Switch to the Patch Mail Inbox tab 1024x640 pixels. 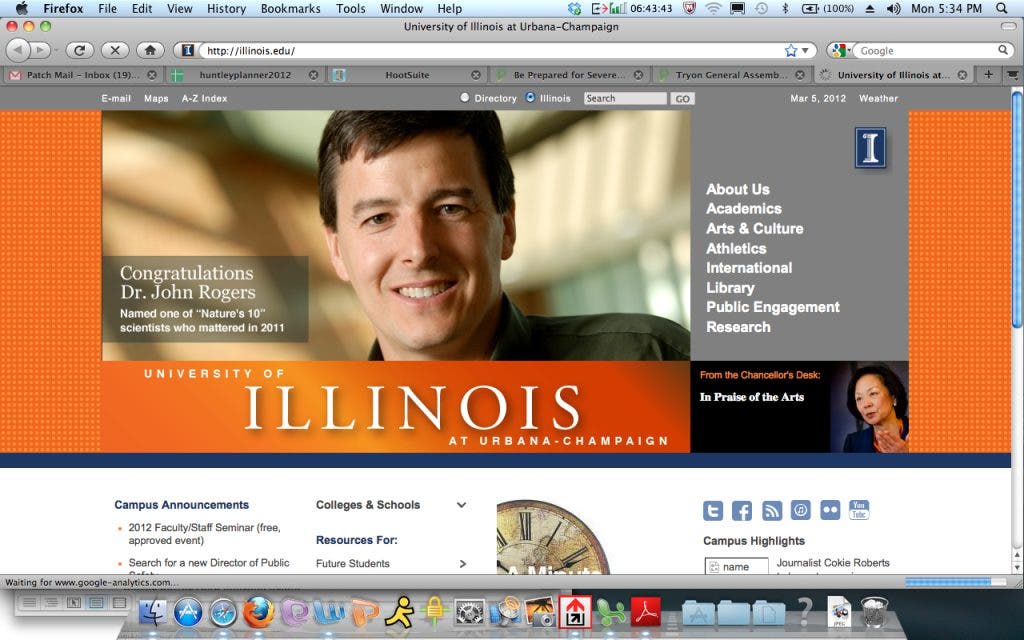[x=82, y=75]
